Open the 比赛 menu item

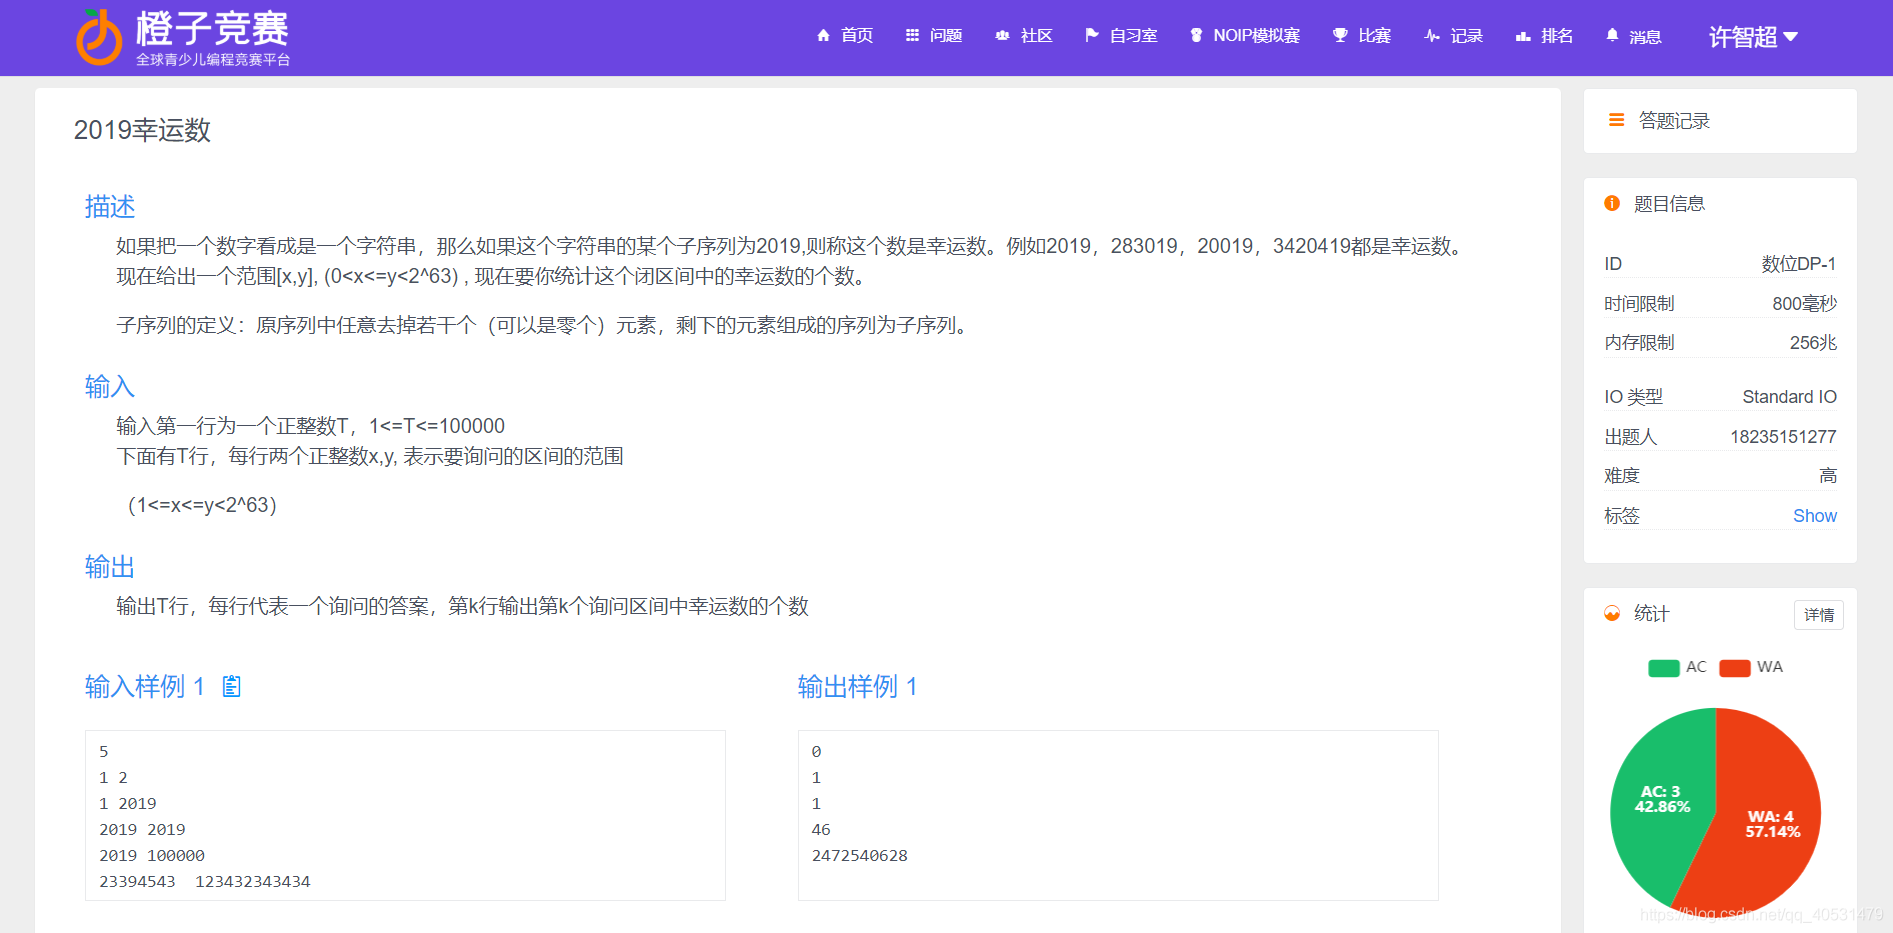pyautogui.click(x=1375, y=36)
